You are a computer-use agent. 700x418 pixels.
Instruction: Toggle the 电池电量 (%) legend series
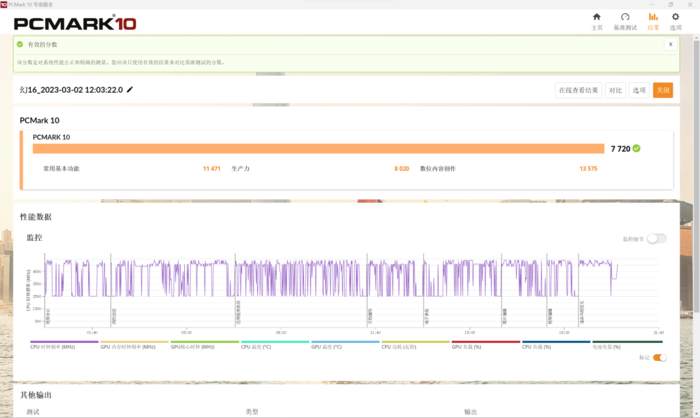tap(627, 345)
